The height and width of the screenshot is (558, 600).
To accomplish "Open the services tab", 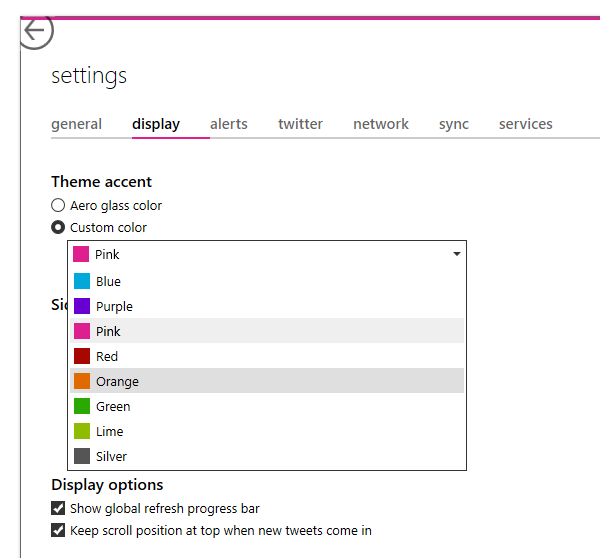I will point(525,124).
